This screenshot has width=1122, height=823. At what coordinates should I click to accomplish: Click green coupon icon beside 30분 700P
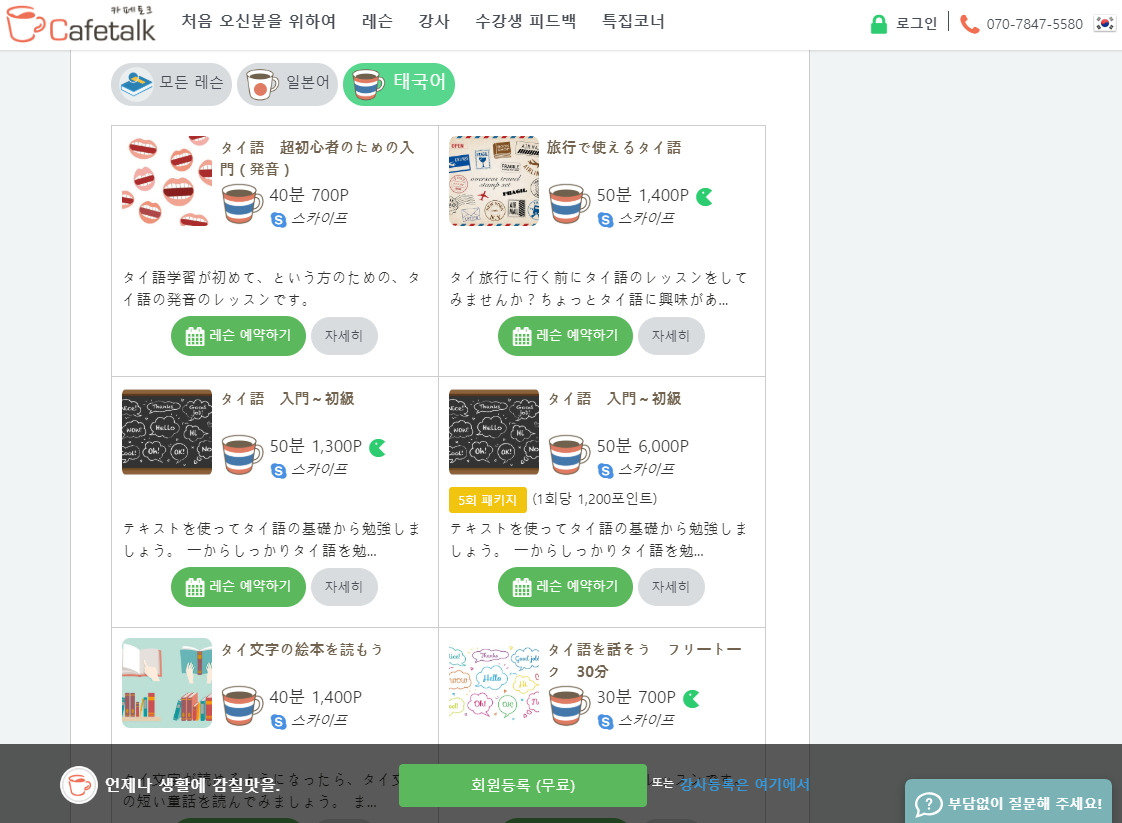click(691, 698)
